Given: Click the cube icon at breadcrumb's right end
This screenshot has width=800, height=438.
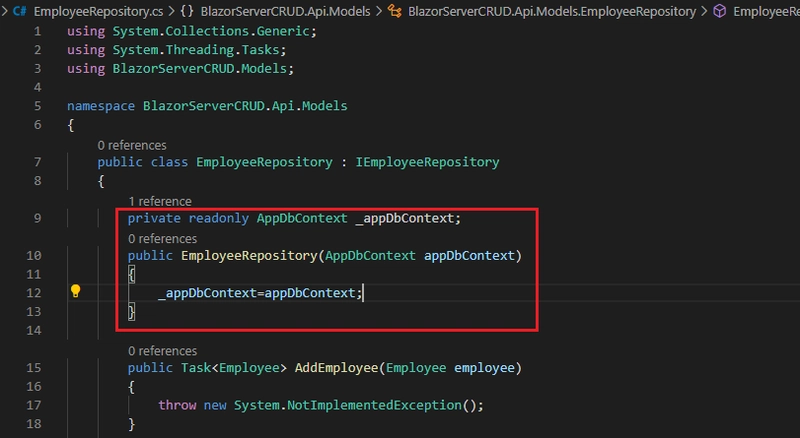Looking at the screenshot, I should coord(718,11).
